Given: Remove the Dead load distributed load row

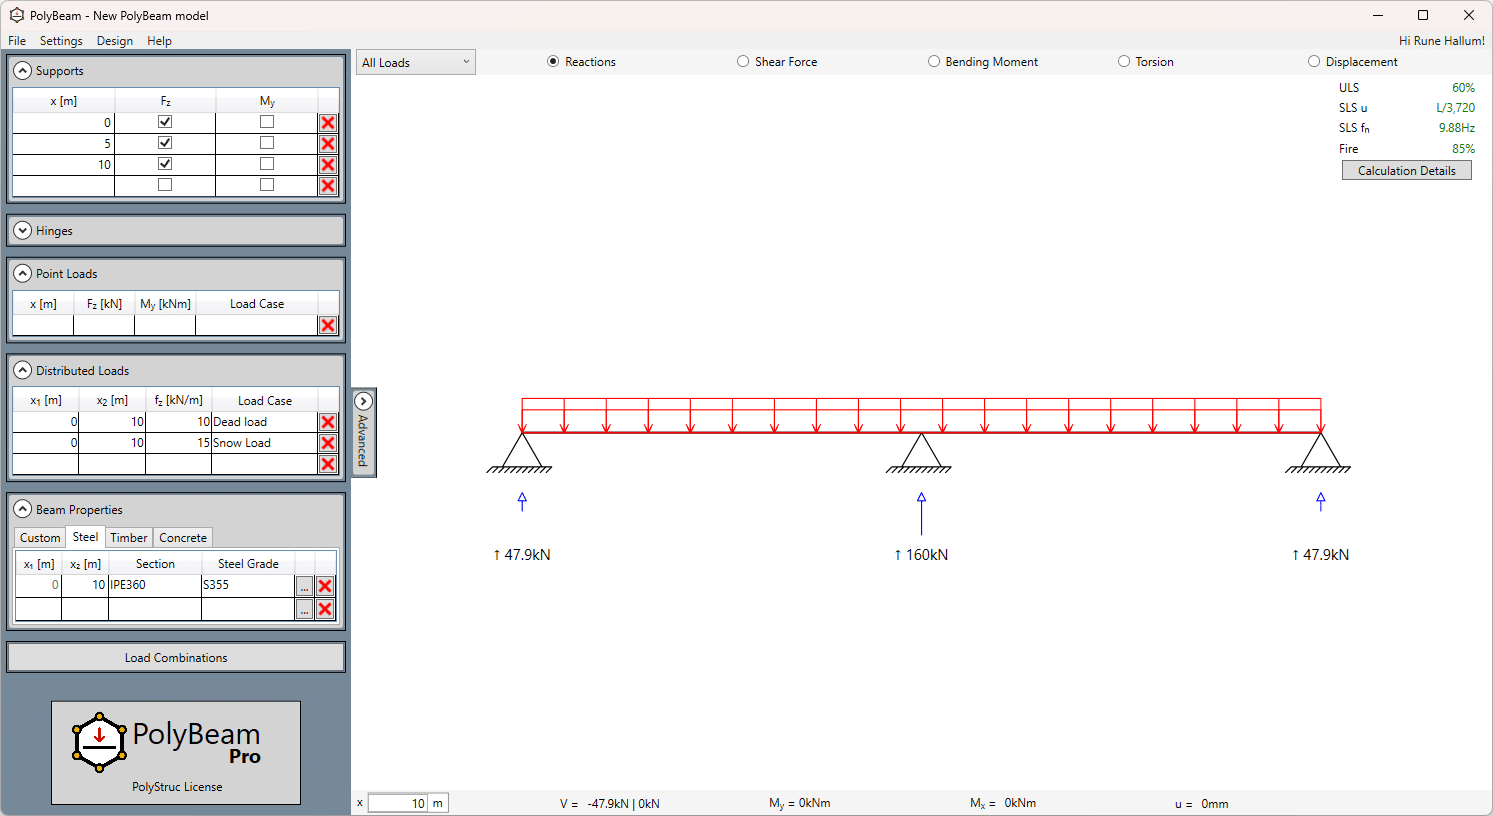Looking at the screenshot, I should (327, 422).
